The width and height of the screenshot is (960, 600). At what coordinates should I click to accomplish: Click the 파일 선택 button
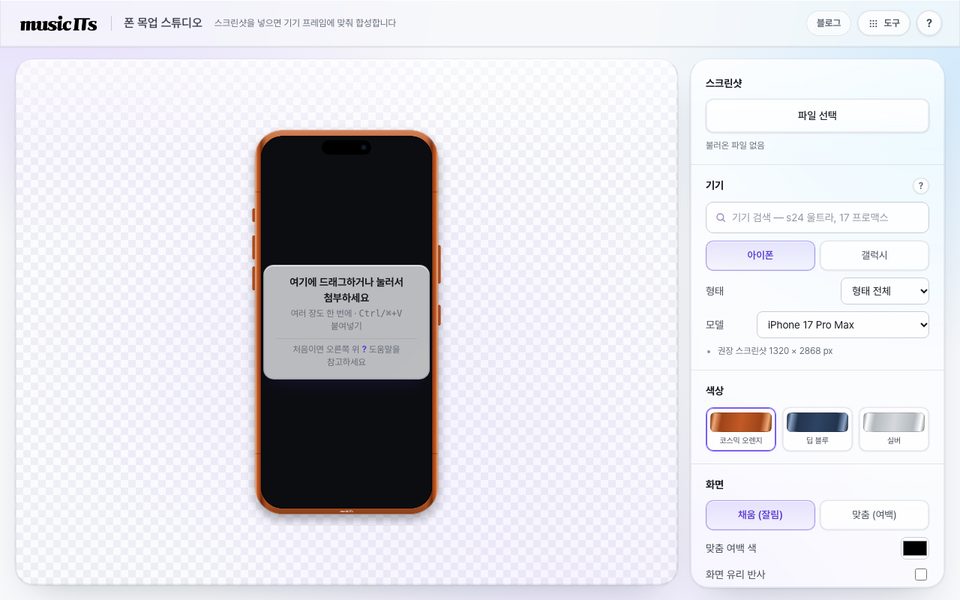817,116
